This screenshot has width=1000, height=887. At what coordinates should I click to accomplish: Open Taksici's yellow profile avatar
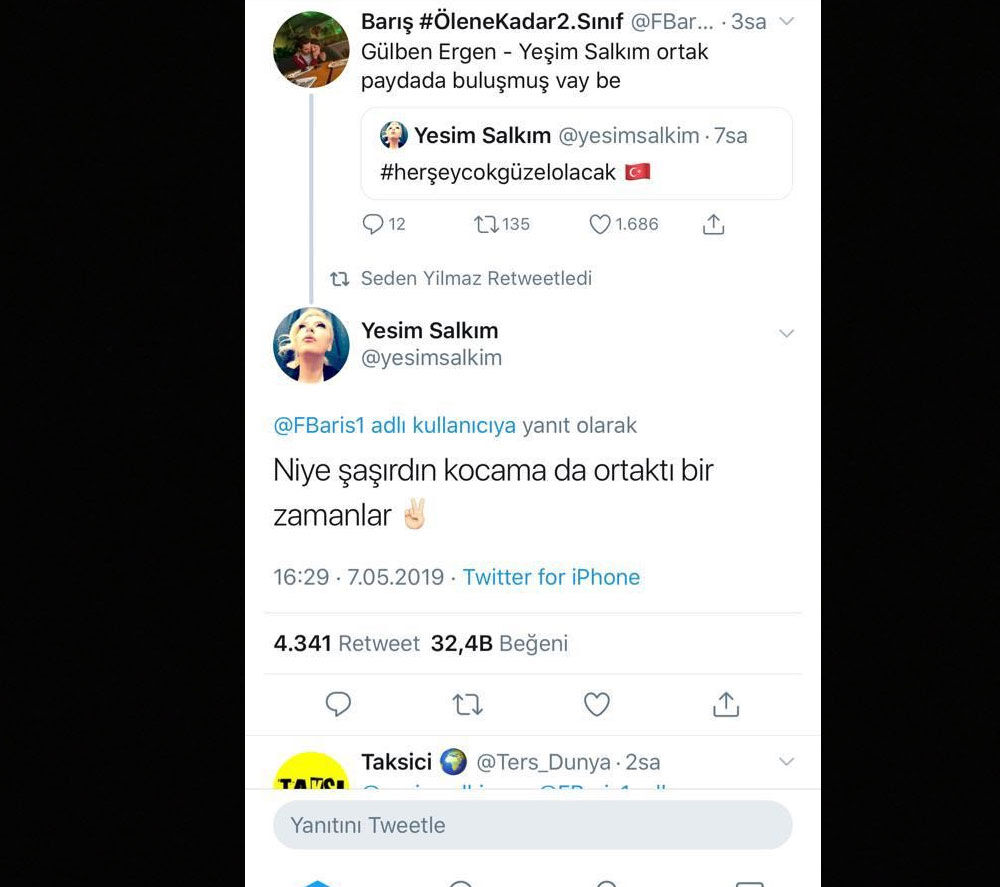(x=311, y=773)
